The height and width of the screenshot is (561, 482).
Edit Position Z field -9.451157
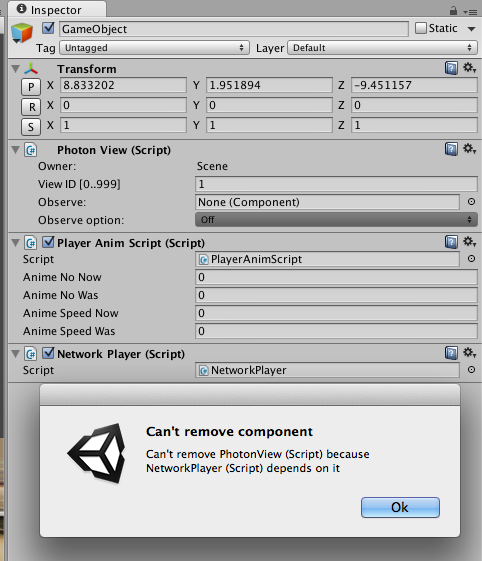coord(414,85)
